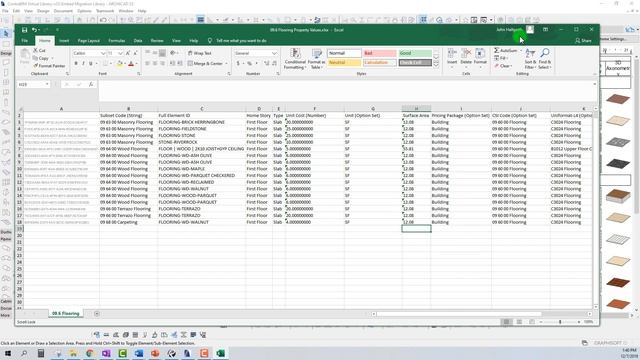The width and height of the screenshot is (640, 360).
Task: Toggle italic formatting
Action: (83, 64)
